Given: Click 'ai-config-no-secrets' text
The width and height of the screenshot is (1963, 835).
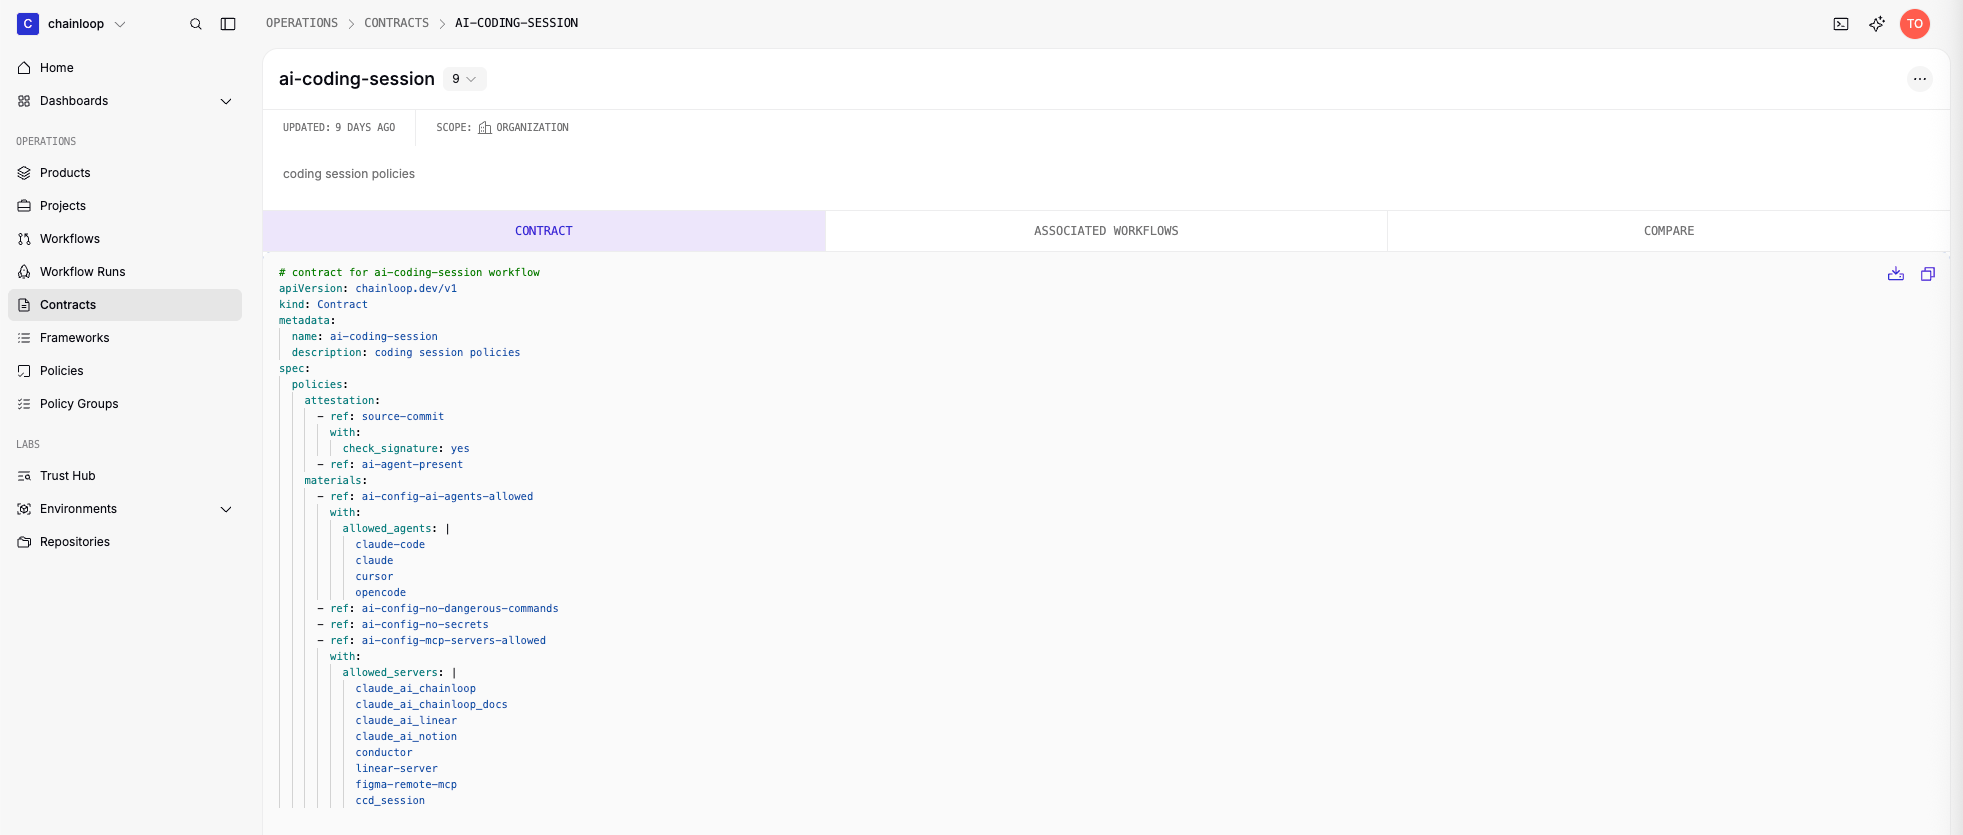Looking at the screenshot, I should (x=425, y=625).
